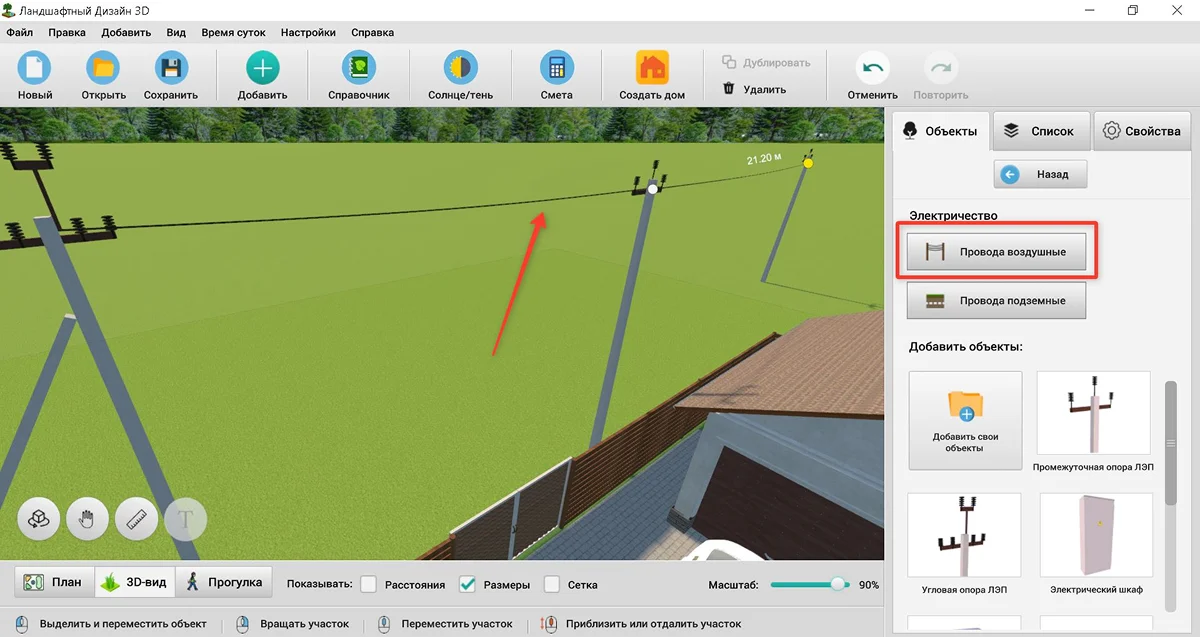
Task: Switch to the Свойства tab
Action: pos(1143,131)
